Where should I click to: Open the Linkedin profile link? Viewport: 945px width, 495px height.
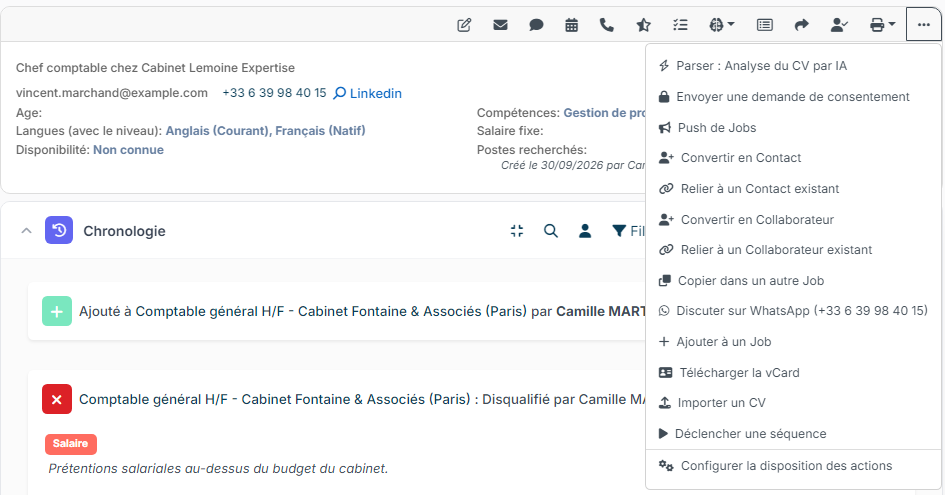click(368, 93)
